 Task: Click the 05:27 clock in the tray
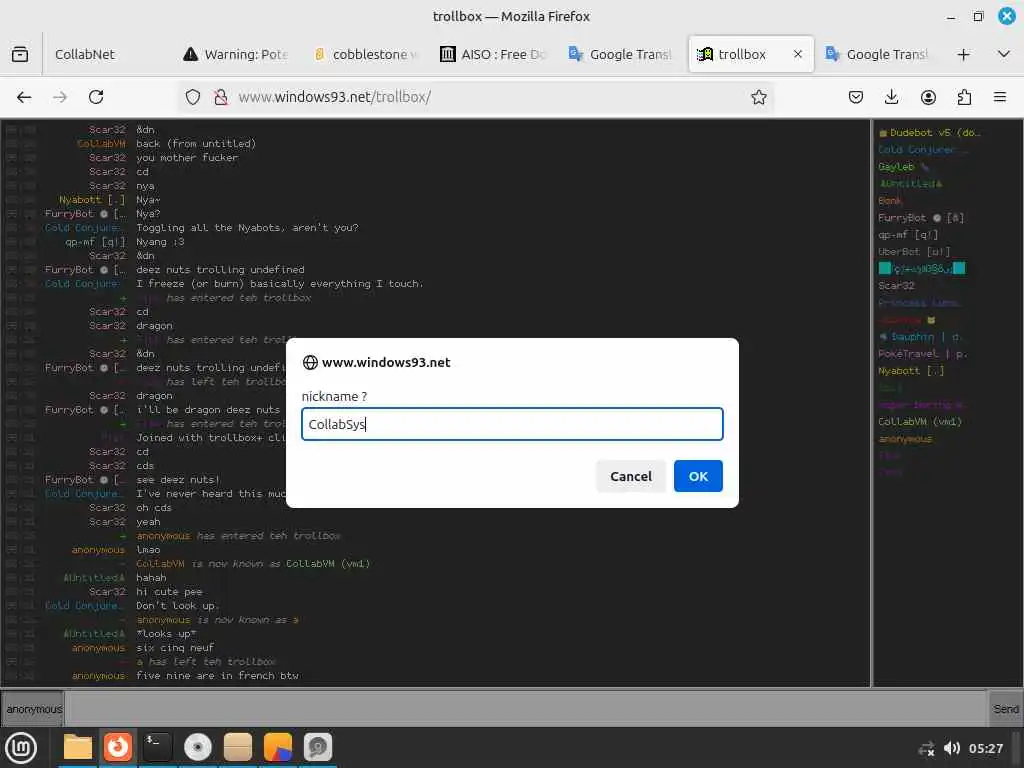click(985, 748)
